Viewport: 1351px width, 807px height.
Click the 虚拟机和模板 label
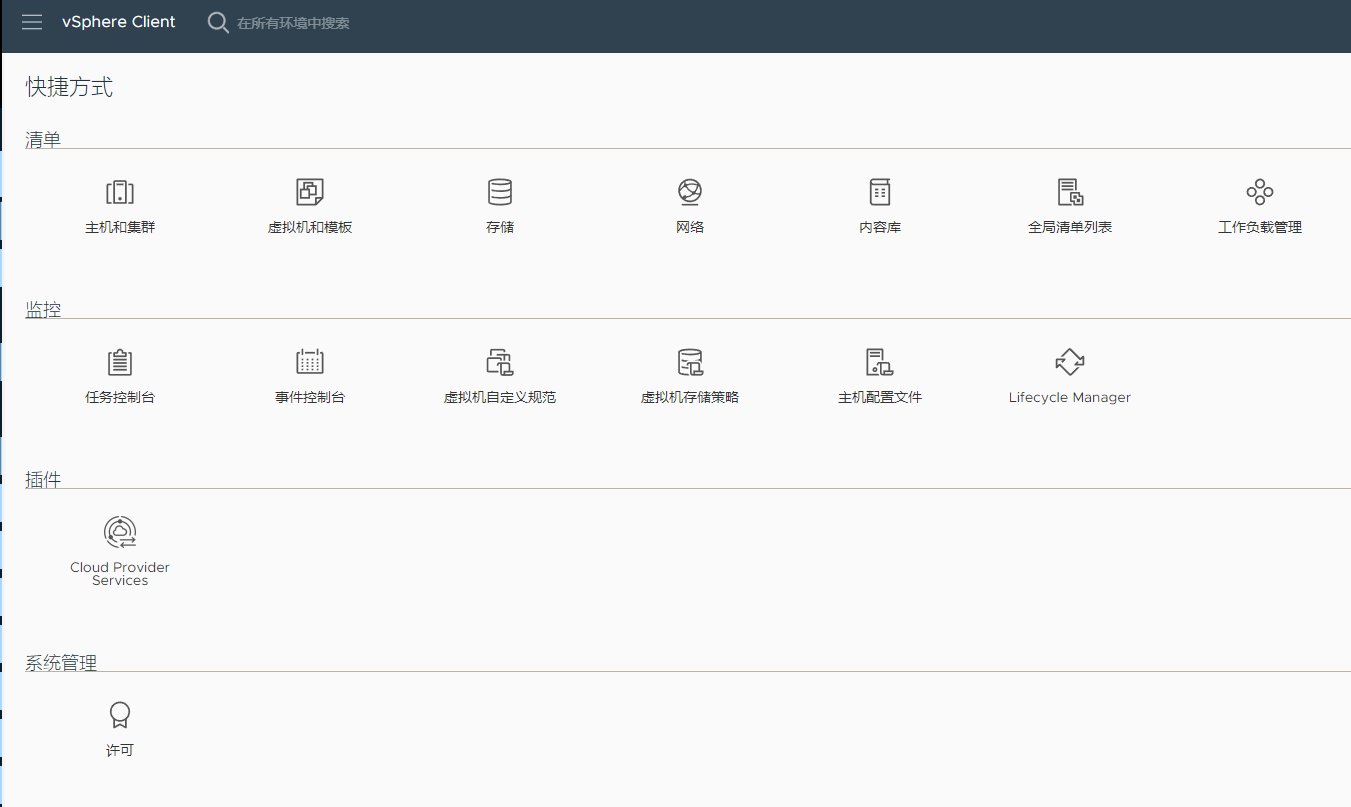pos(310,227)
